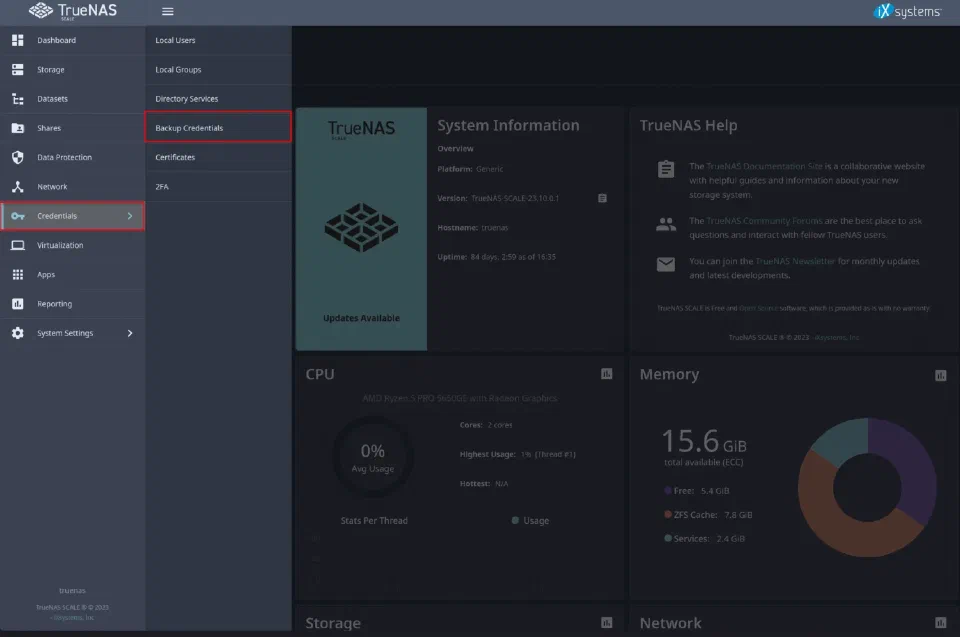
Task: Click the 'Platform: Generic' entry
Action: click(470, 169)
